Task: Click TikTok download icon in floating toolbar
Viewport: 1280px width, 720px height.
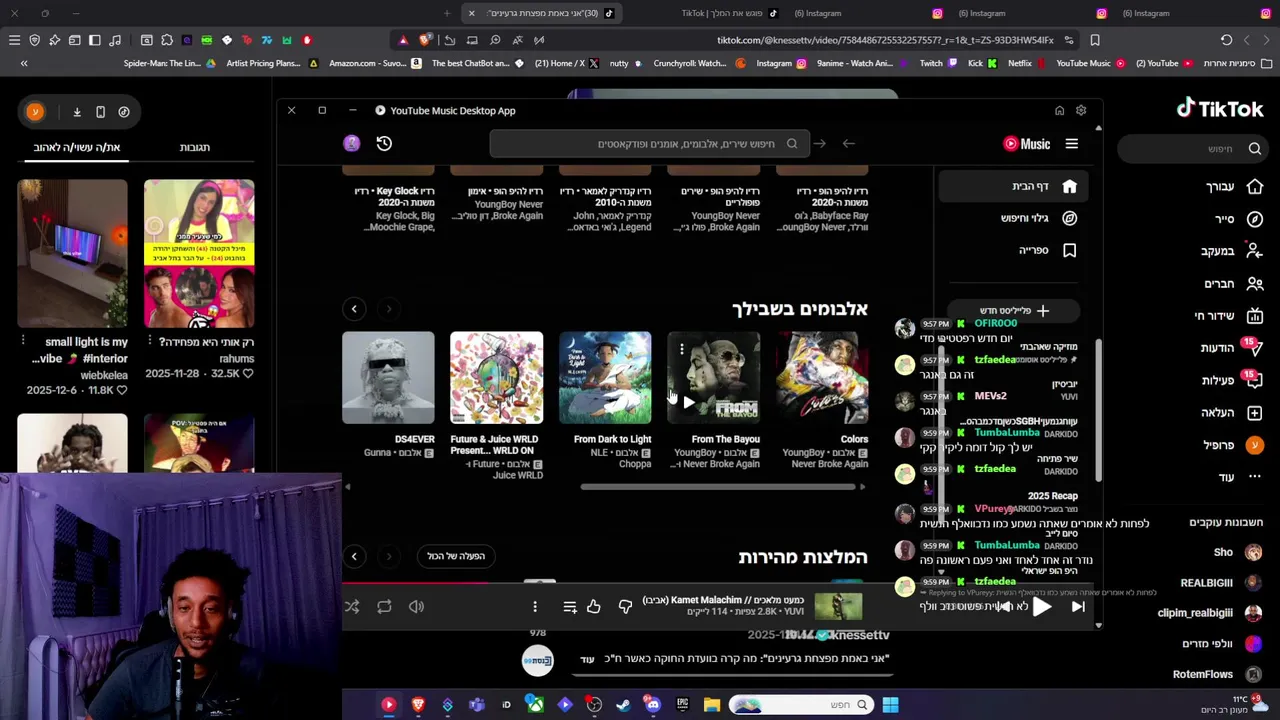Action: pos(77,112)
